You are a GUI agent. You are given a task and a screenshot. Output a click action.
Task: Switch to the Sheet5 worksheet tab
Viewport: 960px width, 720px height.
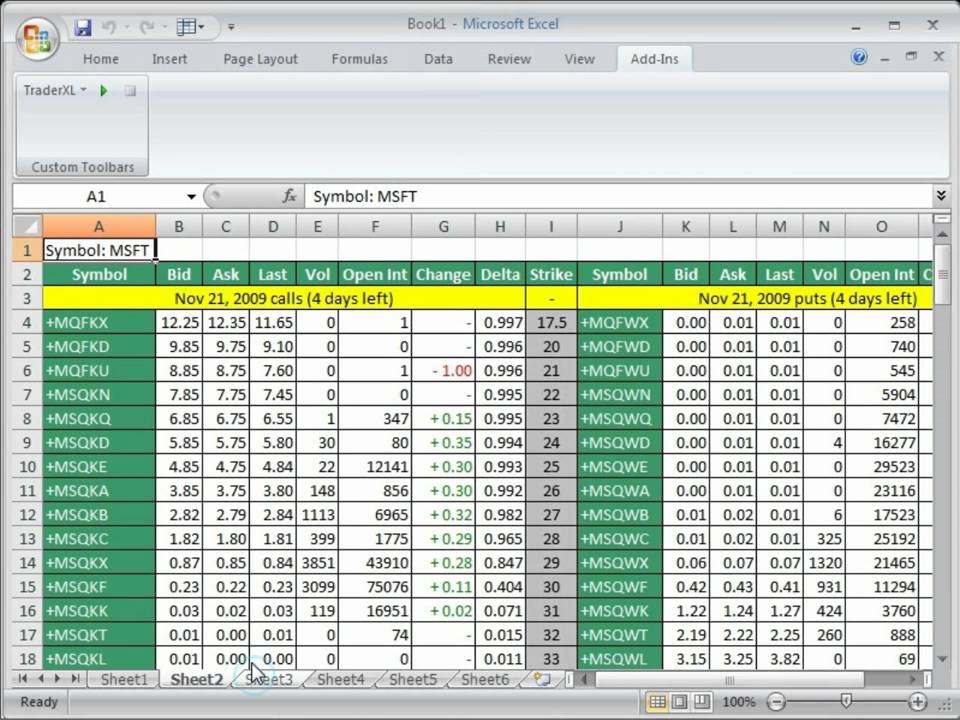[x=413, y=679]
